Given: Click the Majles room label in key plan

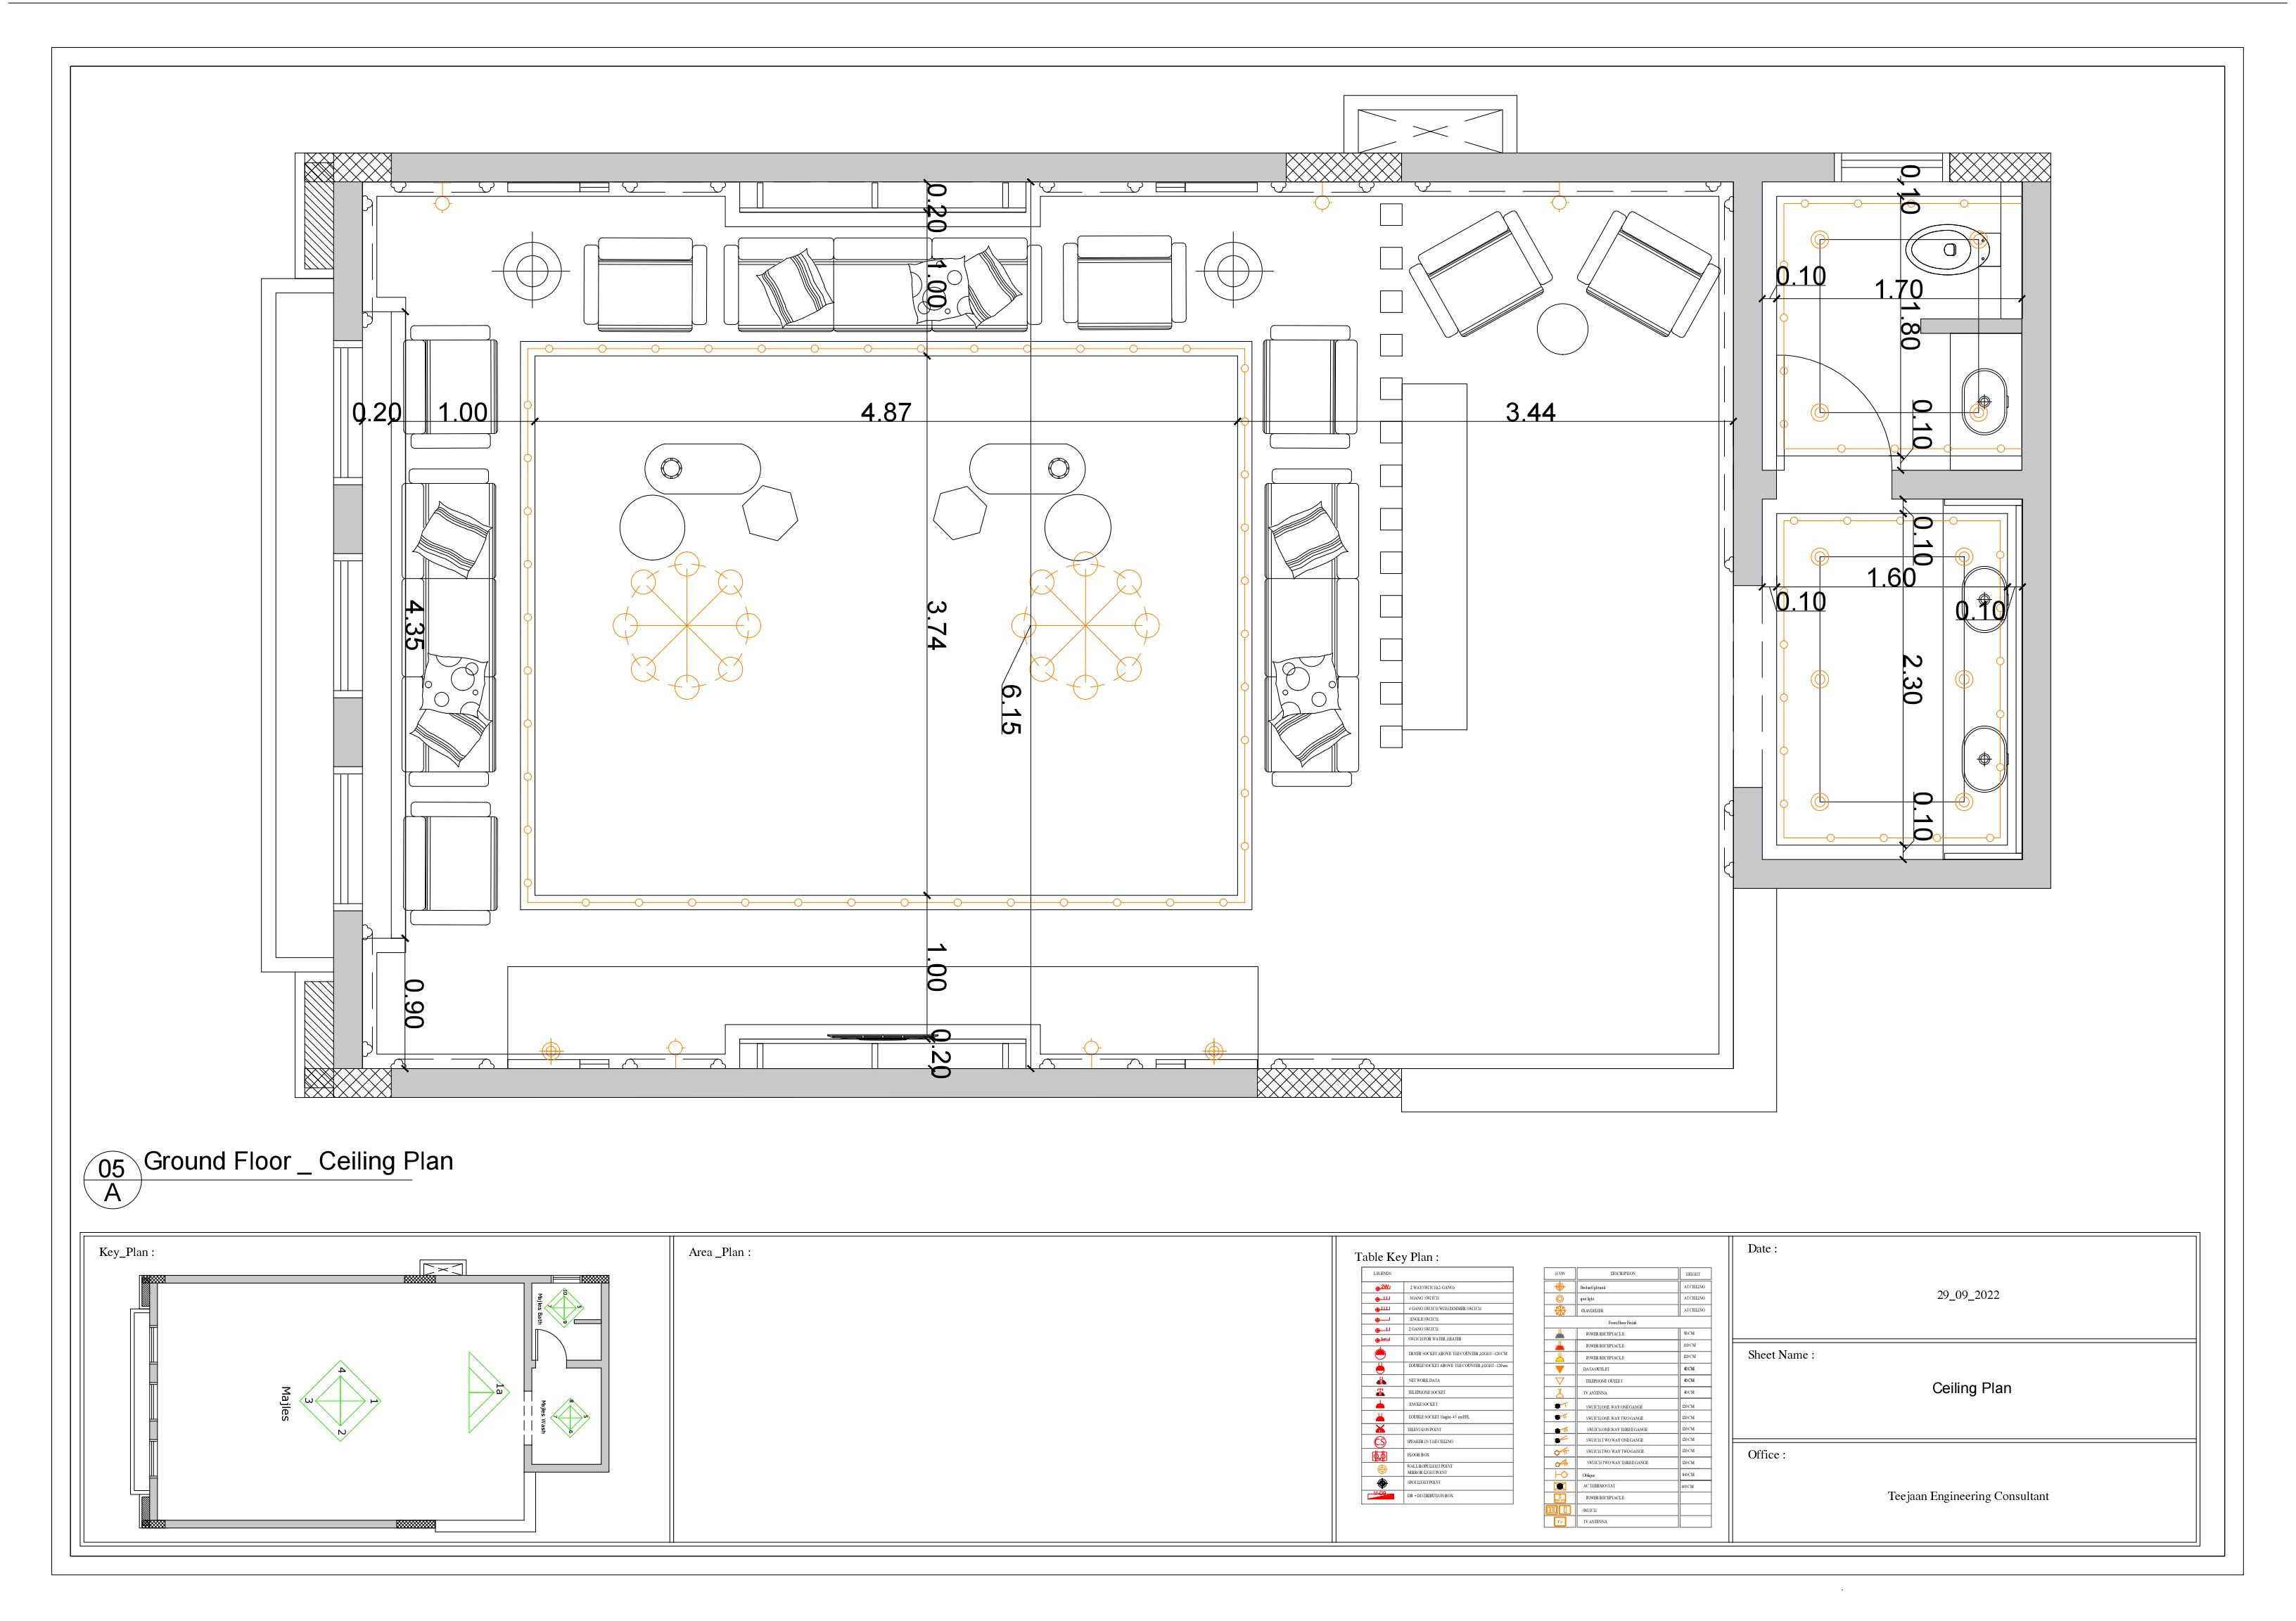Looking at the screenshot, I should (285, 1403).
